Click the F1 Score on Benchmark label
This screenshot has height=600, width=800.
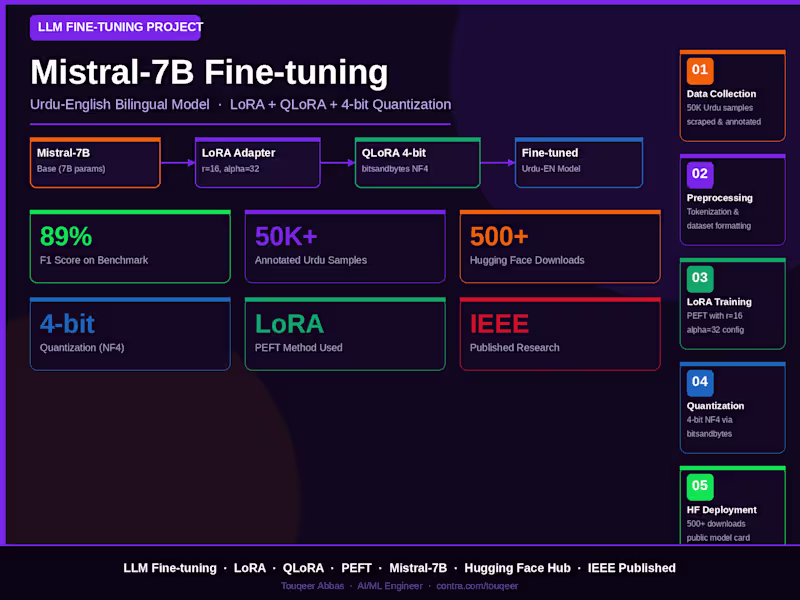[x=94, y=260]
